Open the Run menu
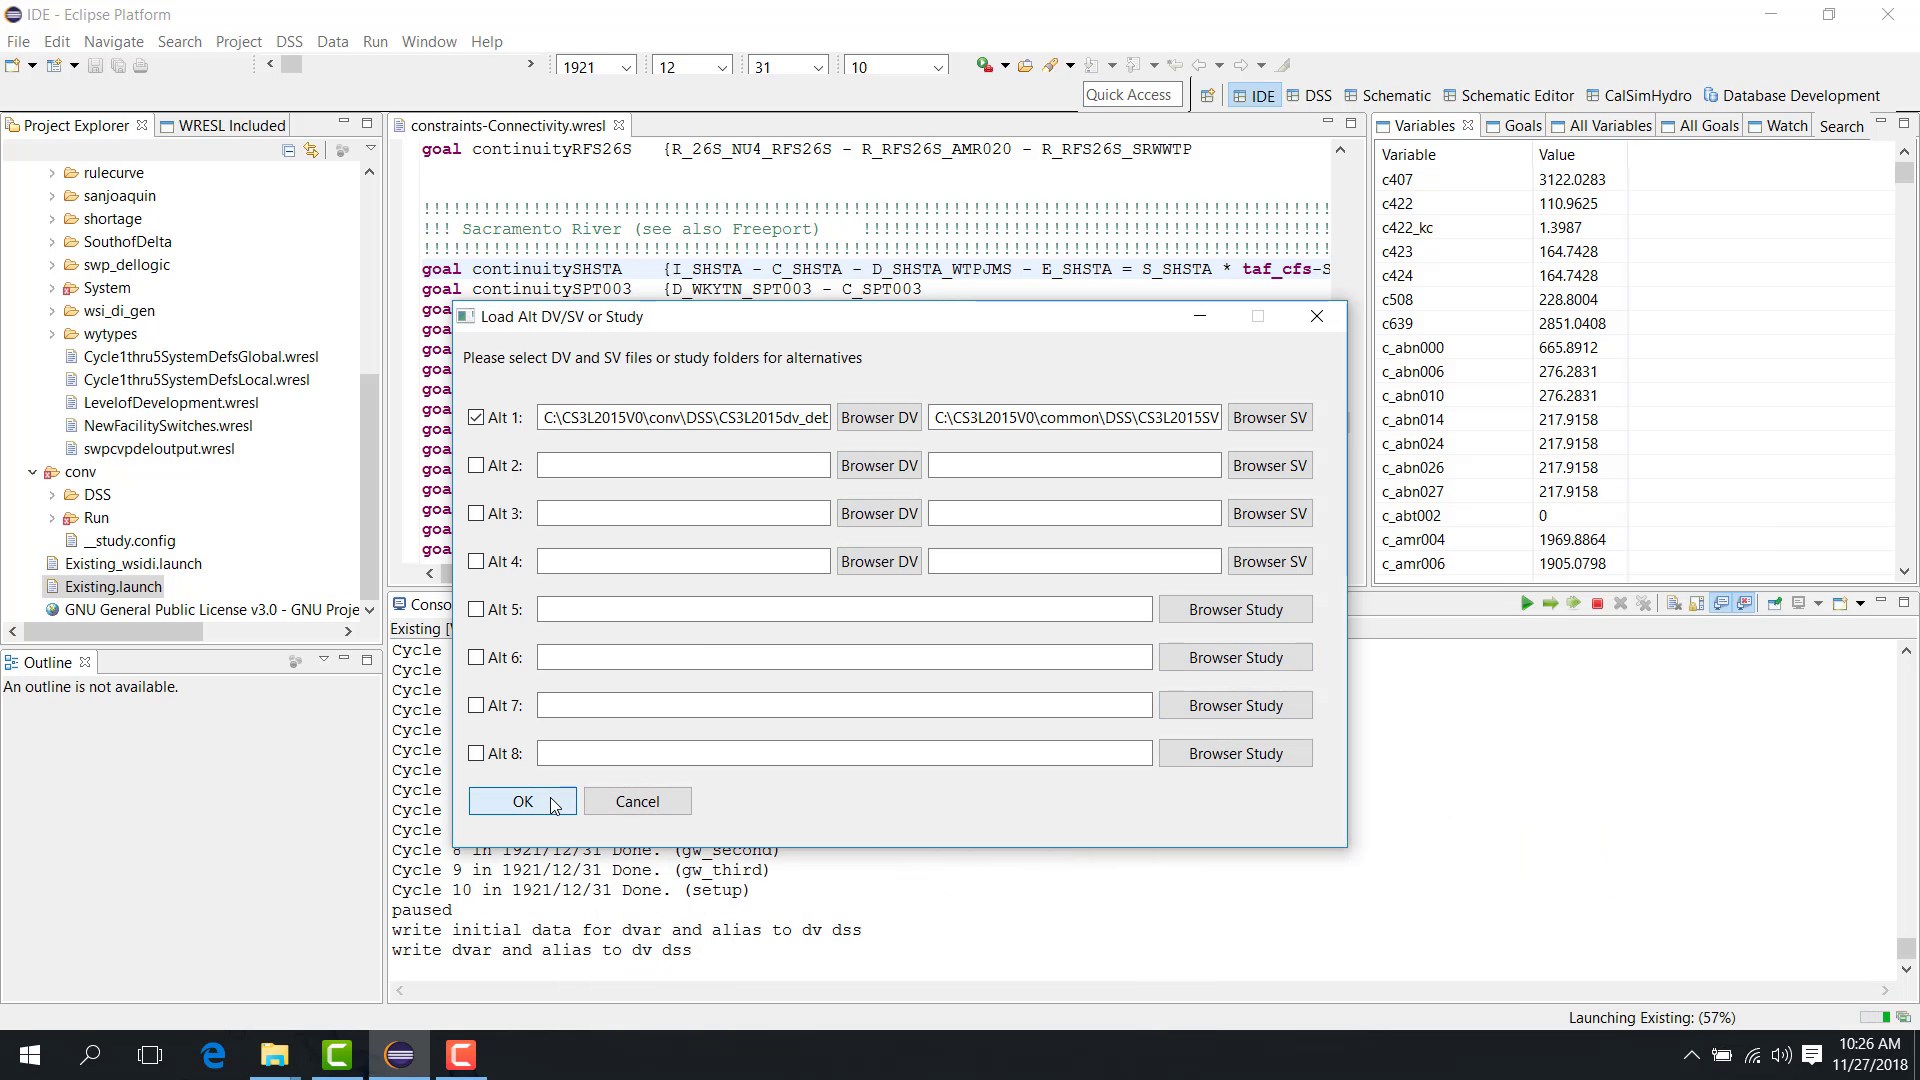1920x1080 pixels. click(375, 41)
